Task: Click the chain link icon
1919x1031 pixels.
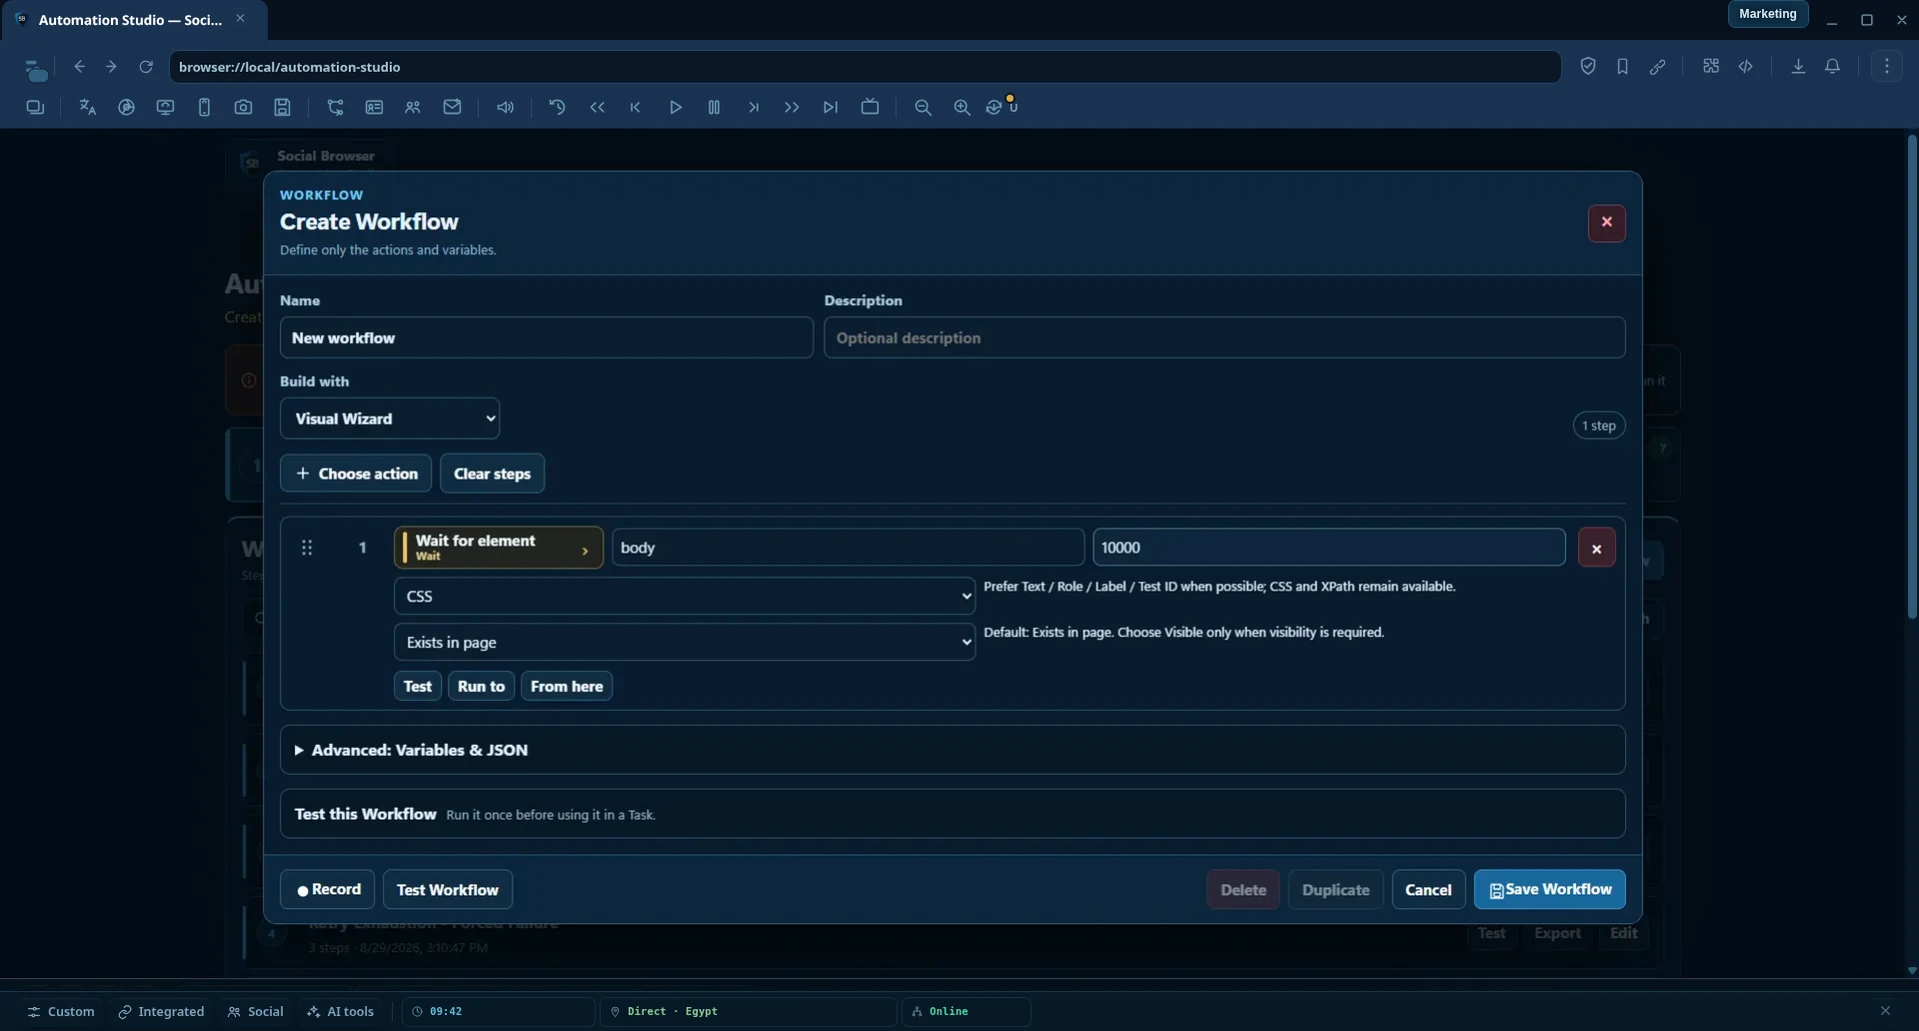Action: point(1657,66)
